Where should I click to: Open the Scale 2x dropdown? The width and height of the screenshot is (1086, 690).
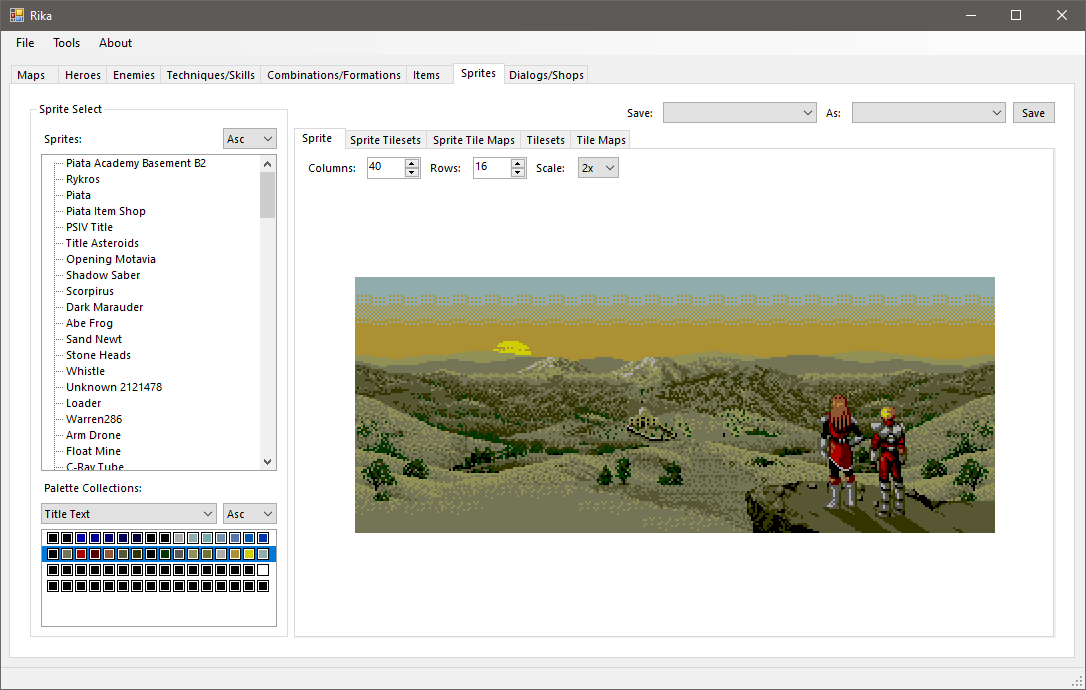(598, 168)
